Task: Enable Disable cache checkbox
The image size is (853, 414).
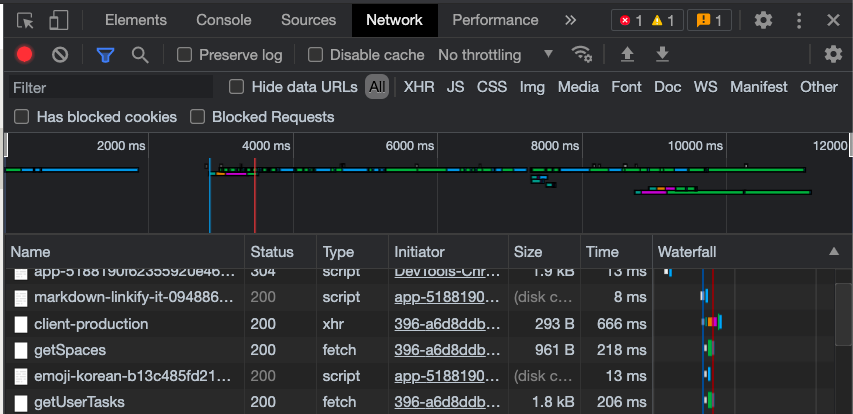Action: tap(315, 55)
